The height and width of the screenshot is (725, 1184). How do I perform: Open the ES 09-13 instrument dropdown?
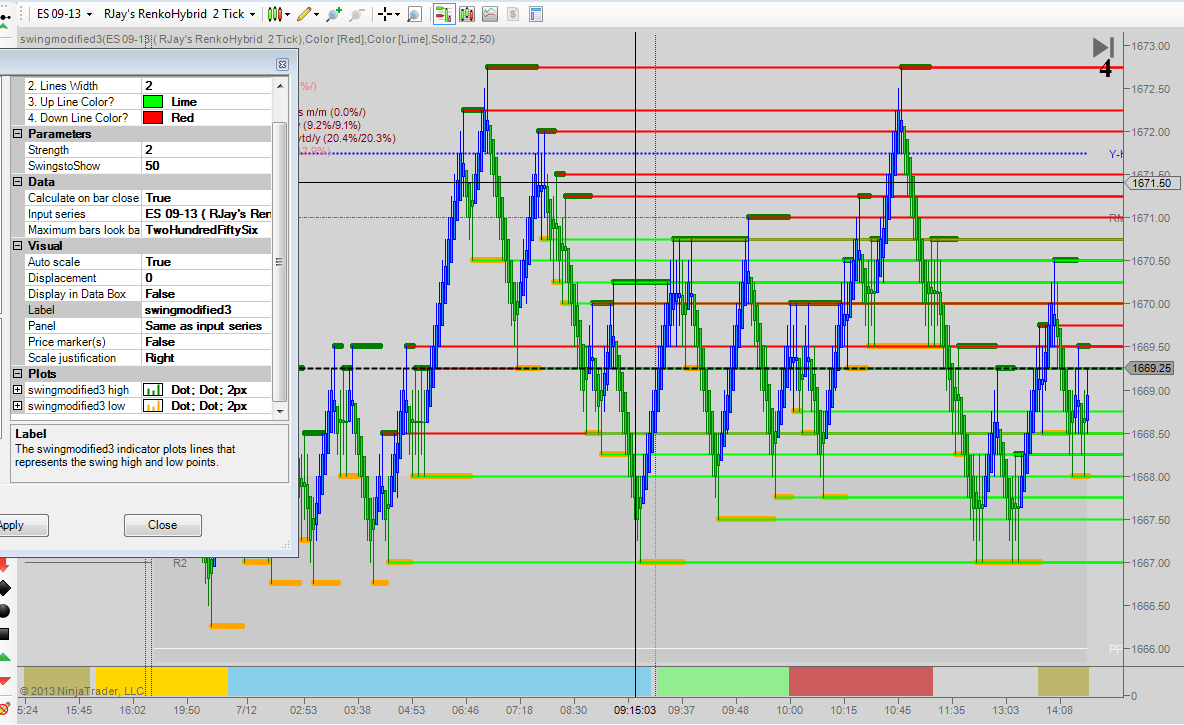[64, 14]
